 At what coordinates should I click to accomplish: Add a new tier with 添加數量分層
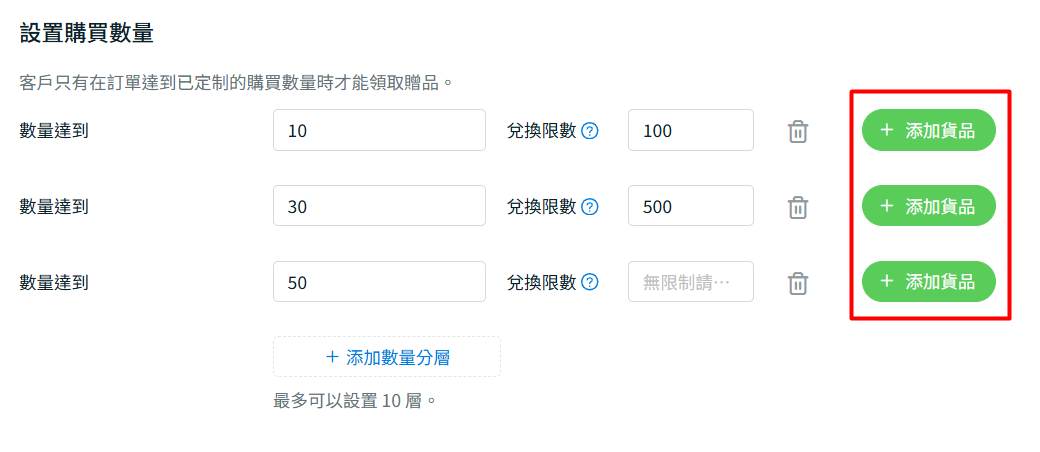pos(386,357)
